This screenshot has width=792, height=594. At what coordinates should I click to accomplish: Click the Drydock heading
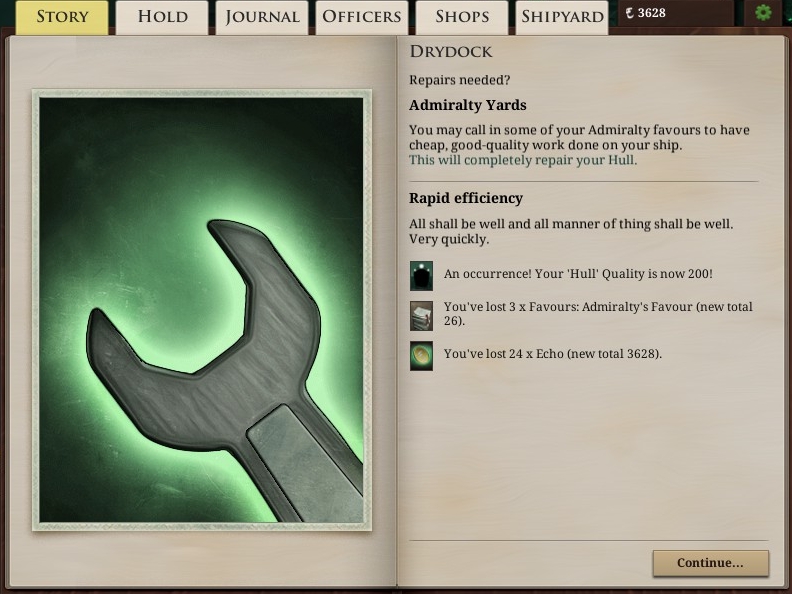tap(451, 52)
